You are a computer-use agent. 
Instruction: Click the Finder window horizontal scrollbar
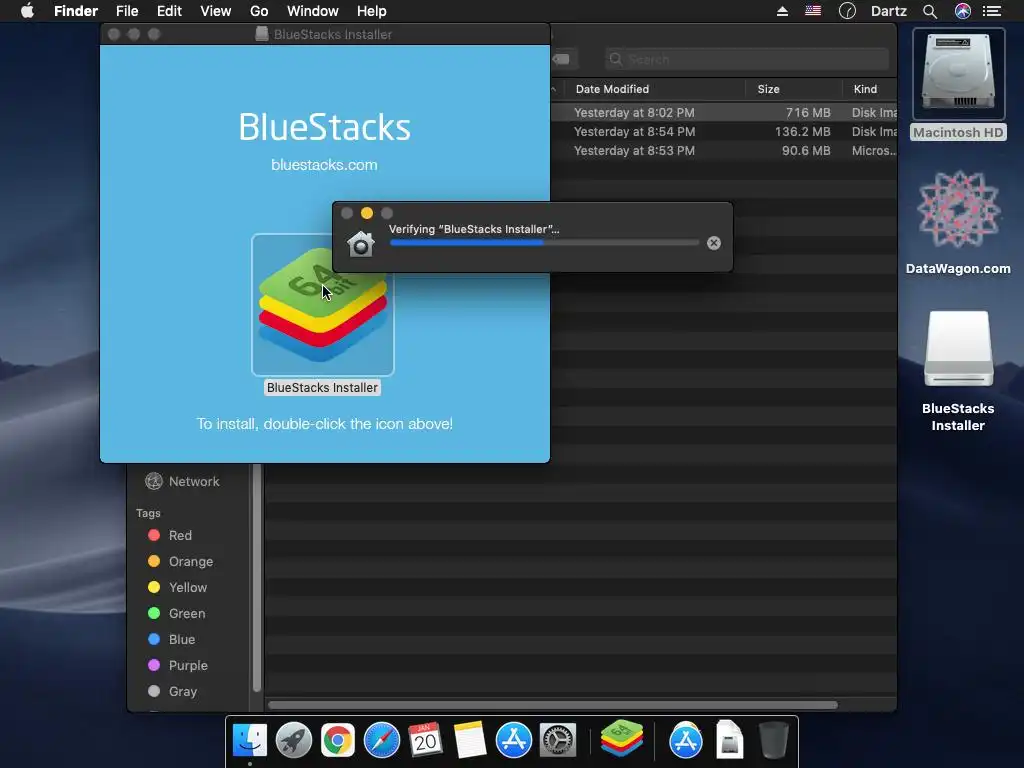[552, 705]
